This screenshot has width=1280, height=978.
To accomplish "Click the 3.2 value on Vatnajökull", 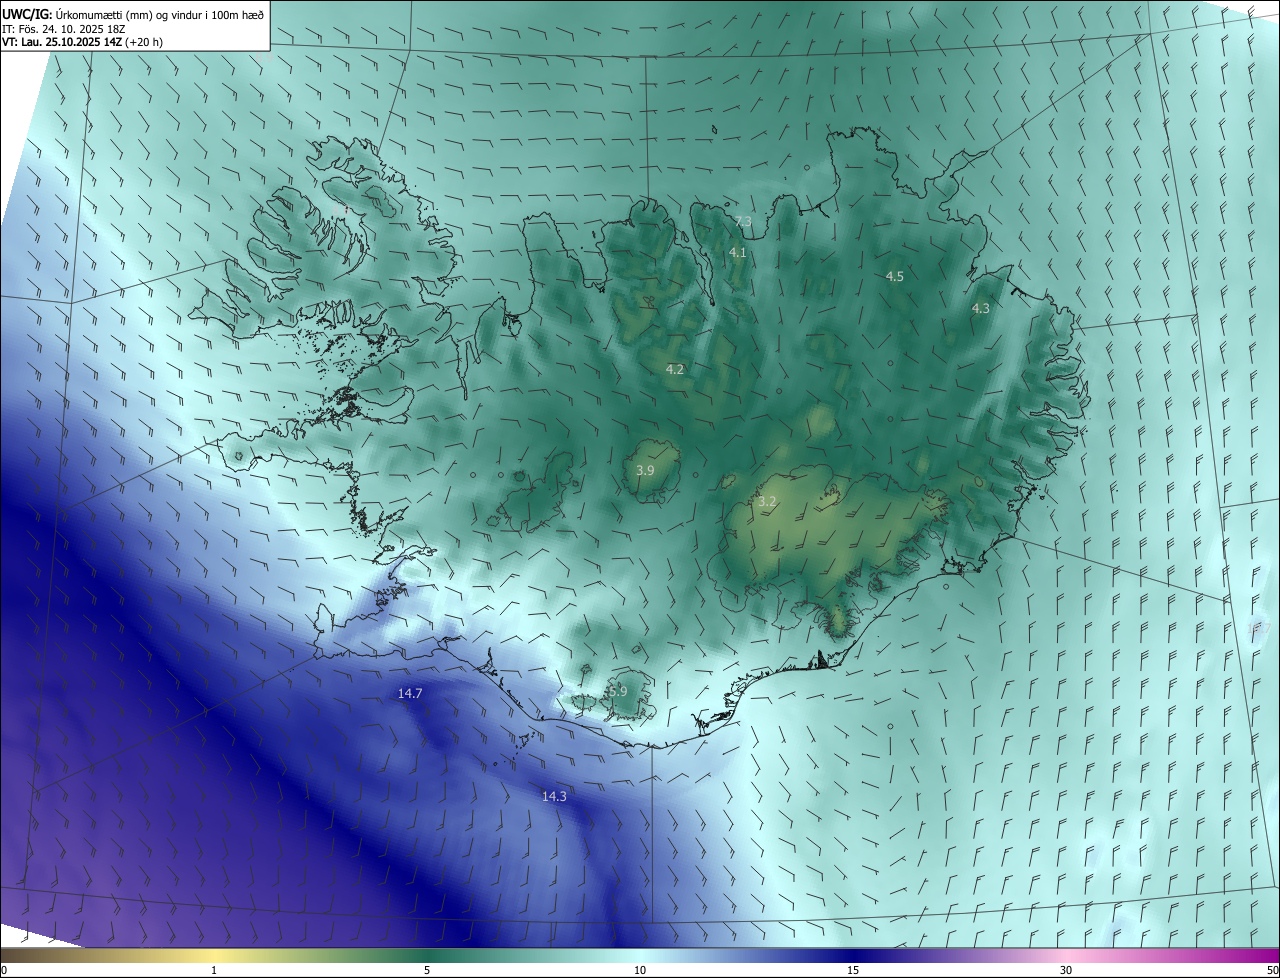I will pos(767,501).
